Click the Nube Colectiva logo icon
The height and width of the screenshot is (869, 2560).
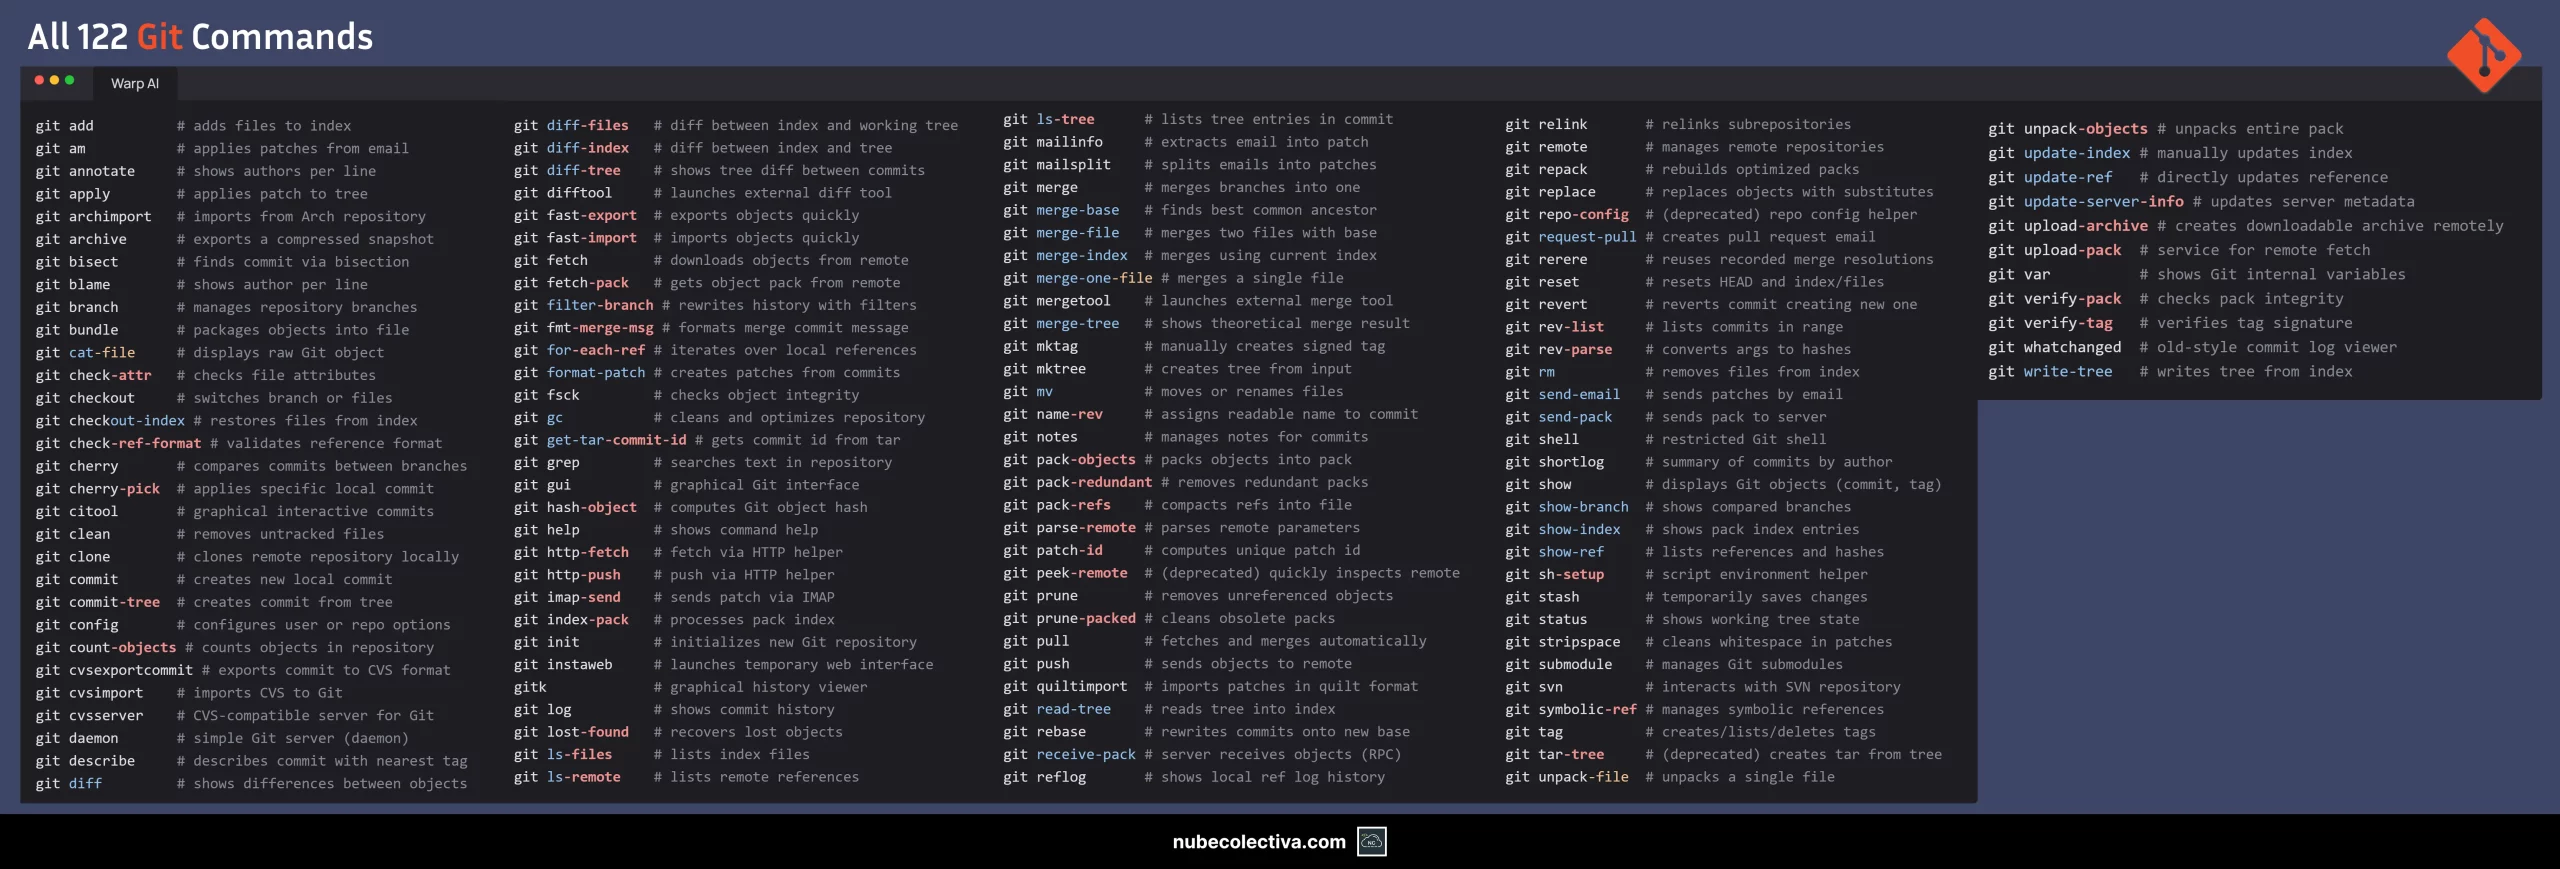tap(1371, 842)
